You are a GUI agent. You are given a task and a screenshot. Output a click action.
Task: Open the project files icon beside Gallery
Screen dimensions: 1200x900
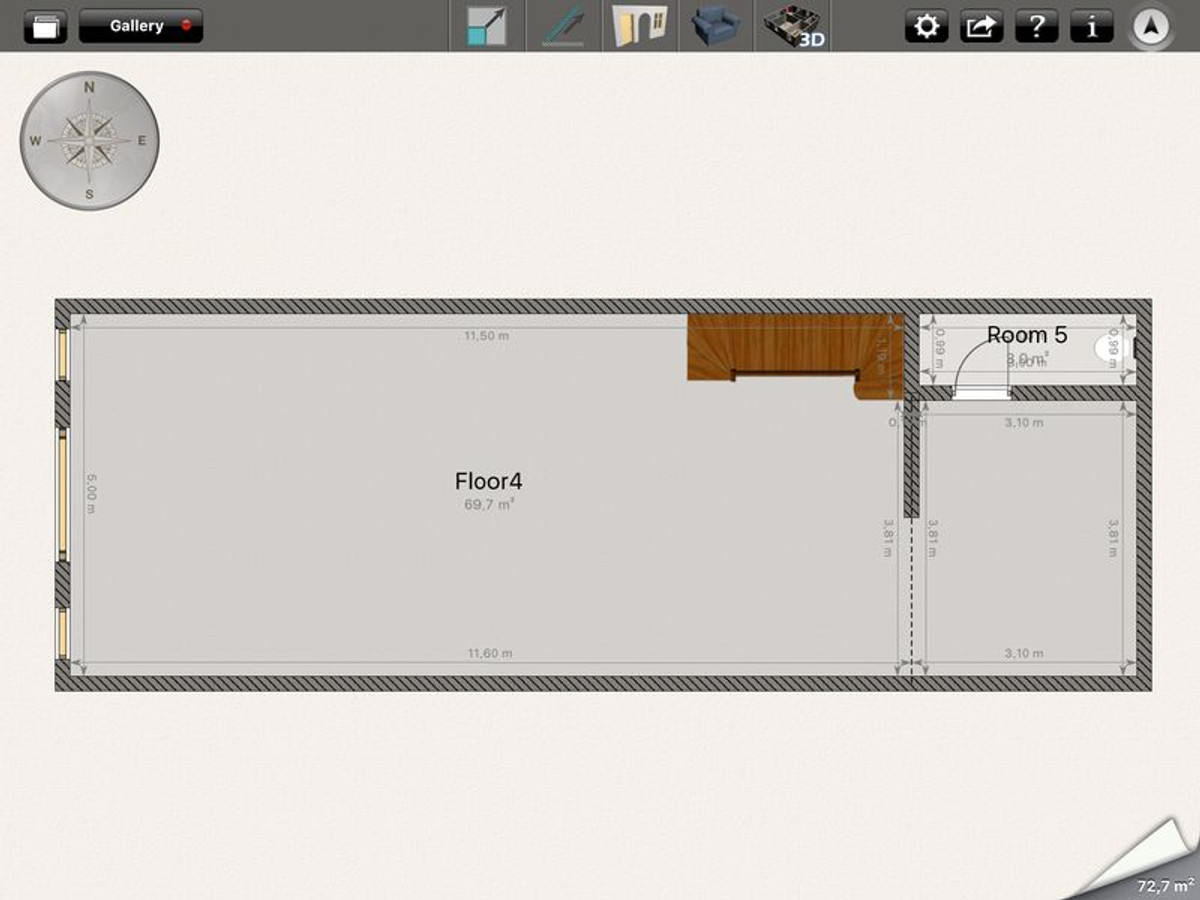(x=45, y=27)
